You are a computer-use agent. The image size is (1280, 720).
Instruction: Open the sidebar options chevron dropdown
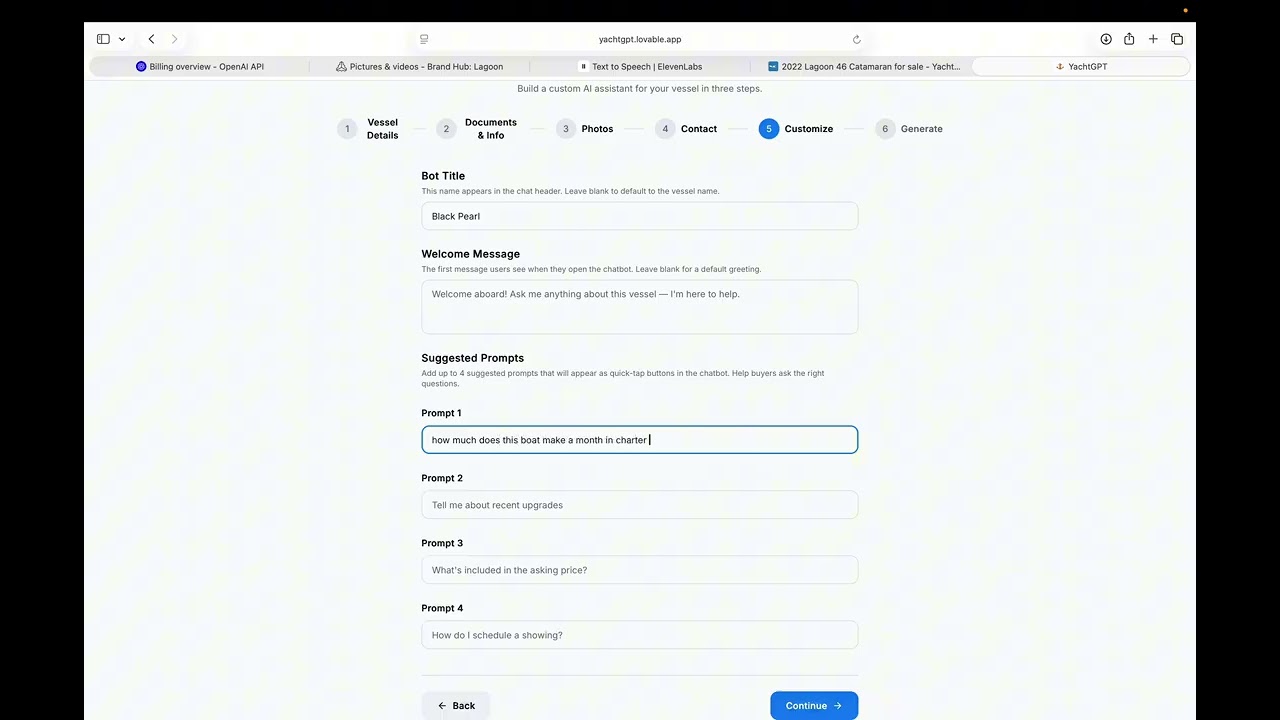(122, 39)
